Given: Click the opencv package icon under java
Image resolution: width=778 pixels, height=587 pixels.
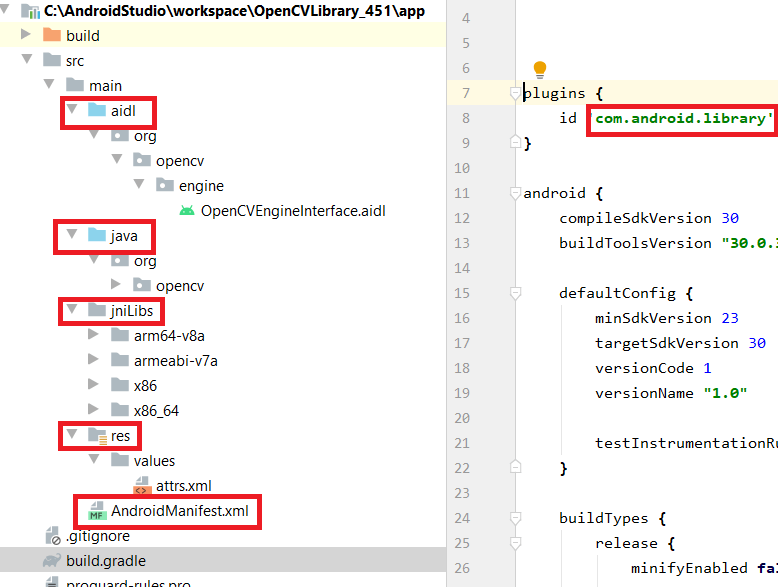Looking at the screenshot, I should [142, 285].
